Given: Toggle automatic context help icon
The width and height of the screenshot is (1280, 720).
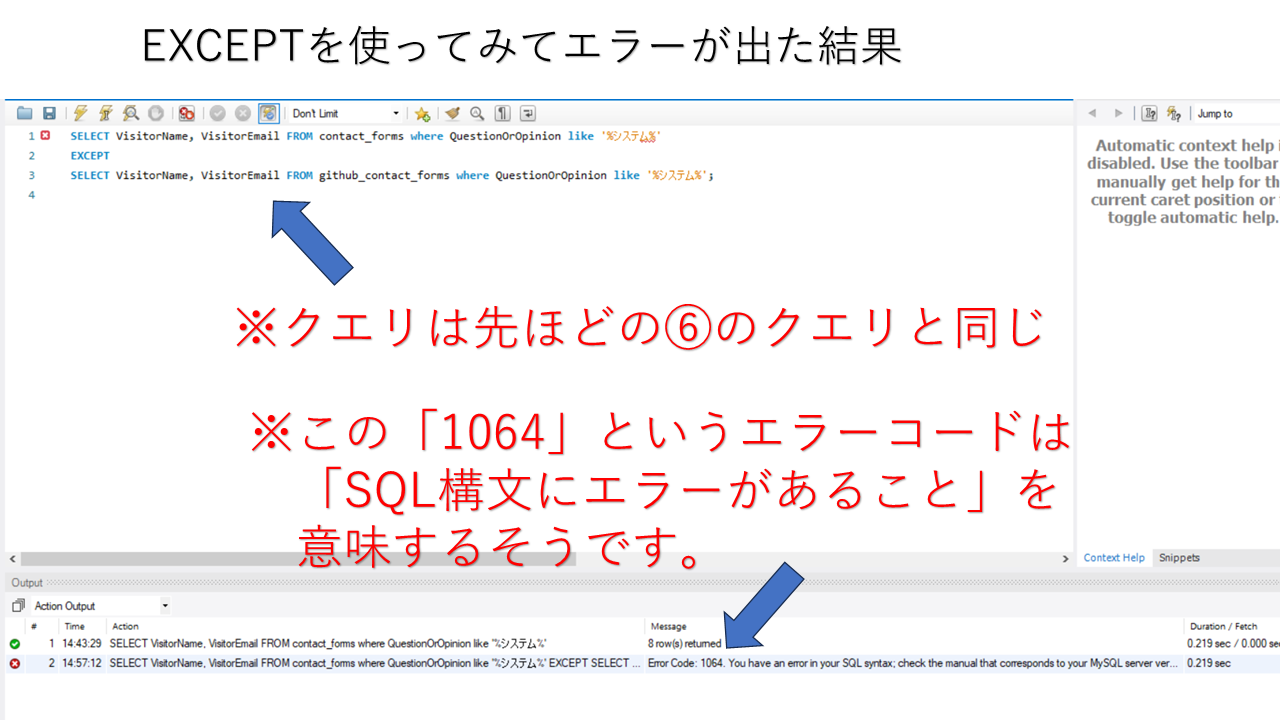Looking at the screenshot, I should click(x=1150, y=114).
